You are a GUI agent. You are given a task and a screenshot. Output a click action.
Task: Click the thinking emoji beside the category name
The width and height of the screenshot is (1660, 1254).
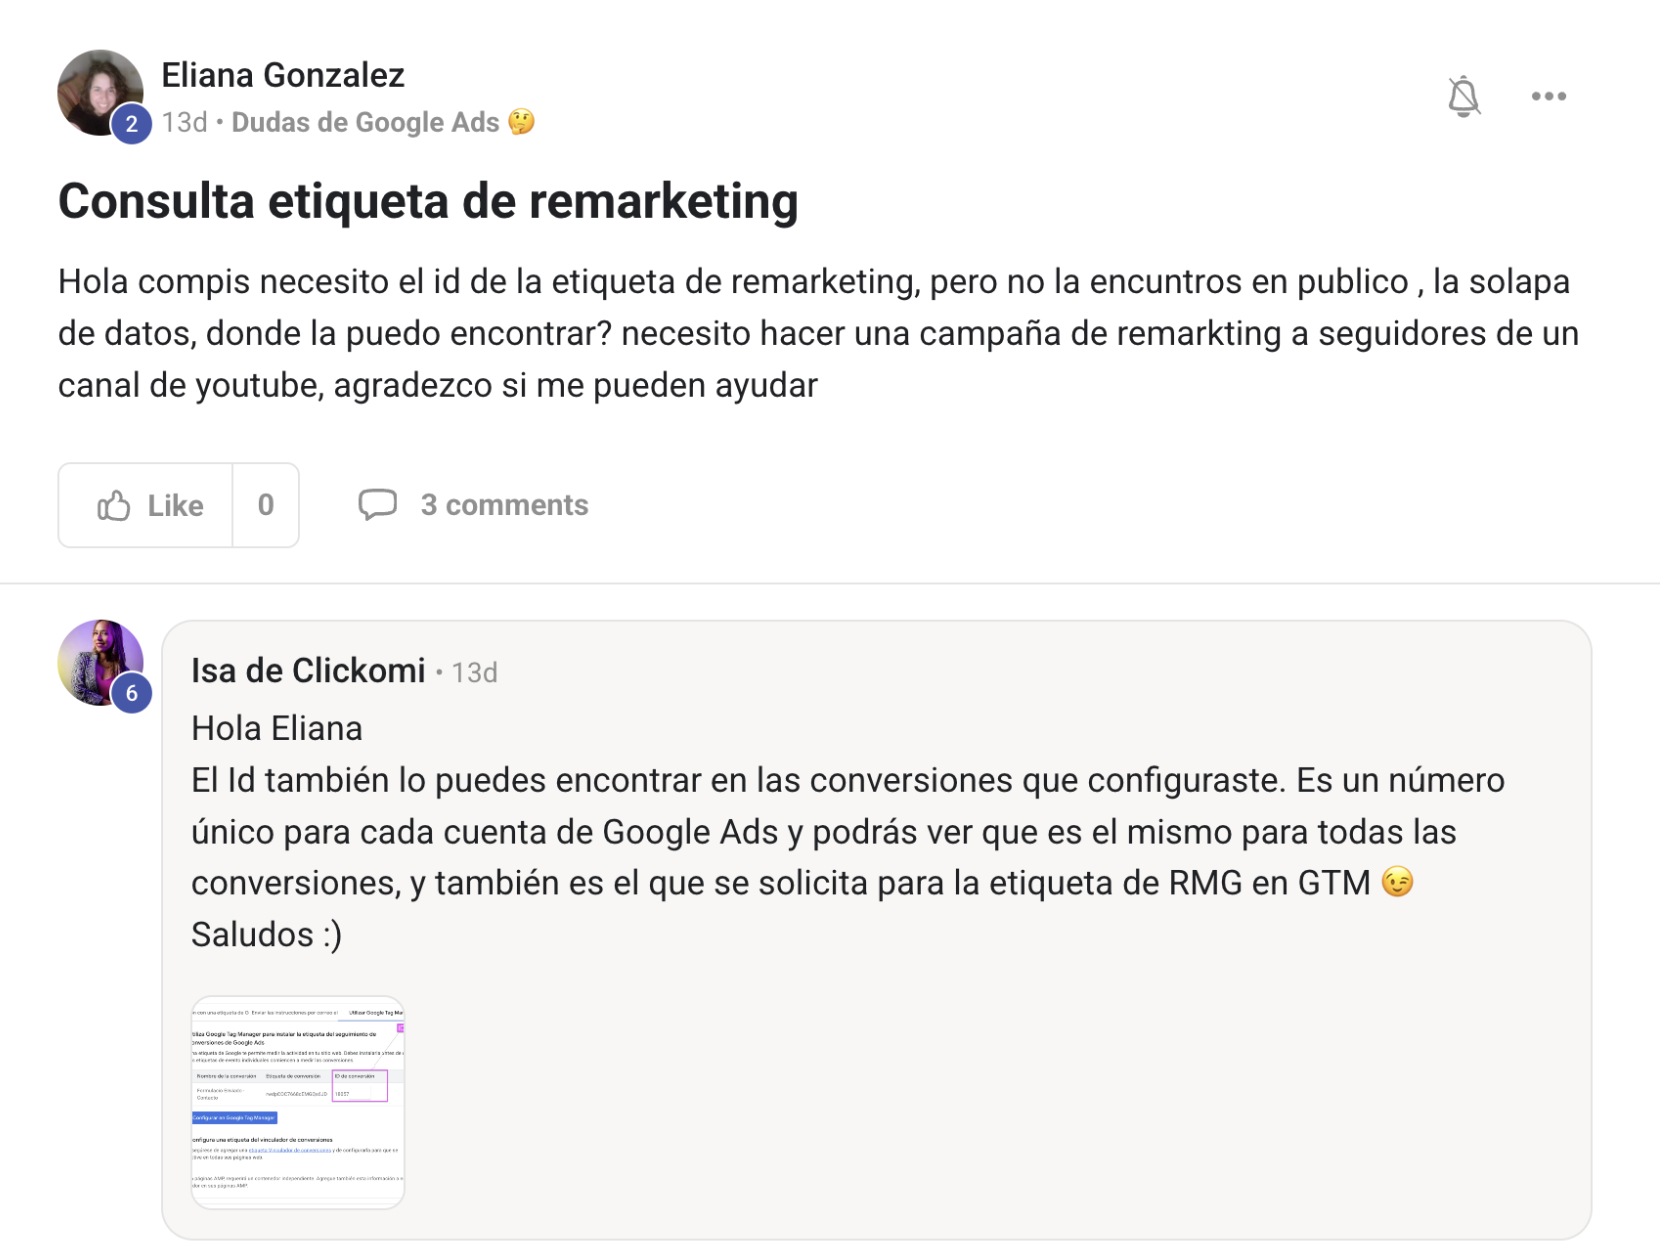(x=521, y=122)
